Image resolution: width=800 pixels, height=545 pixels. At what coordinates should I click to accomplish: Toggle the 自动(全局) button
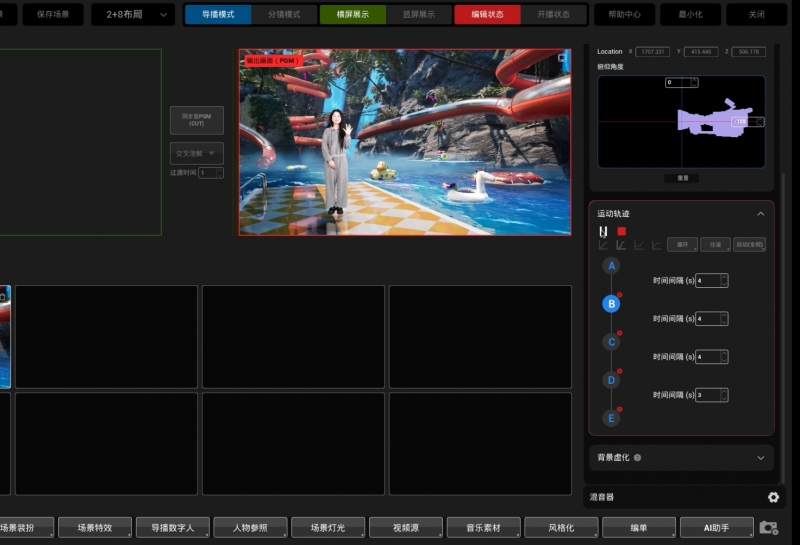(750, 245)
